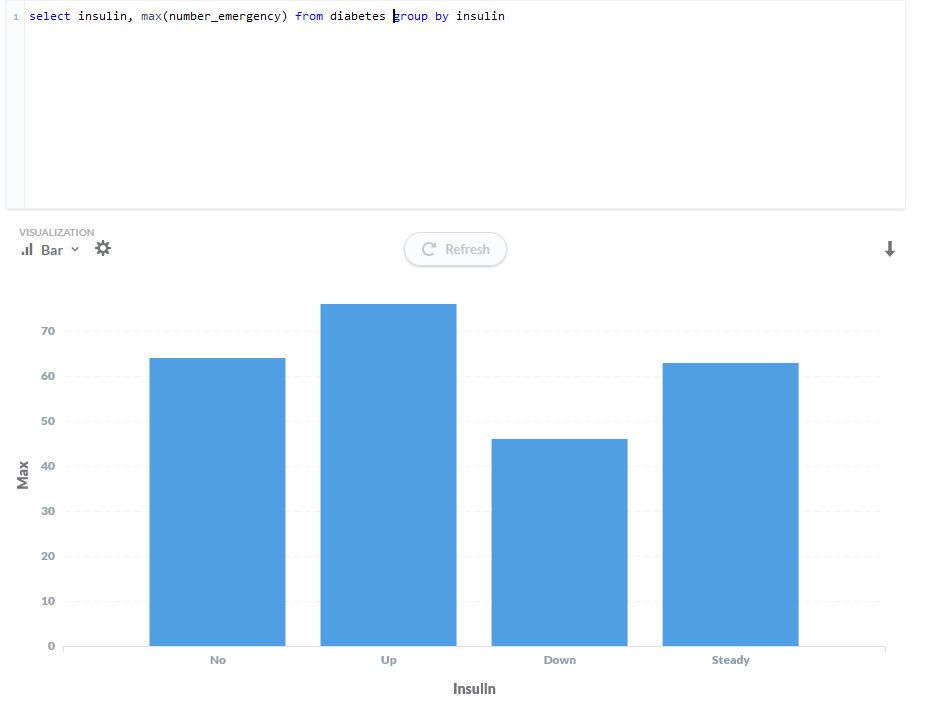Click the 'from' keyword in the query
This screenshot has height=709, width=929.
point(309,16)
